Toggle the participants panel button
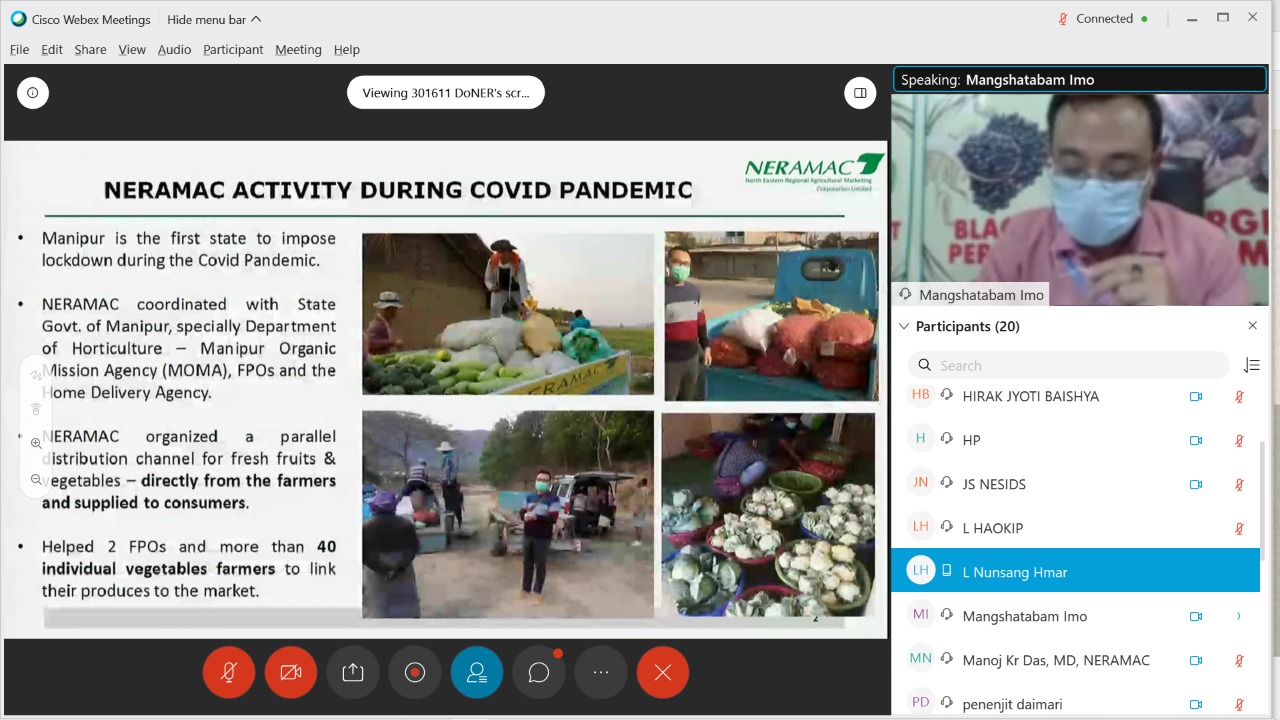Viewport: 1280px width, 720px height. pos(476,672)
